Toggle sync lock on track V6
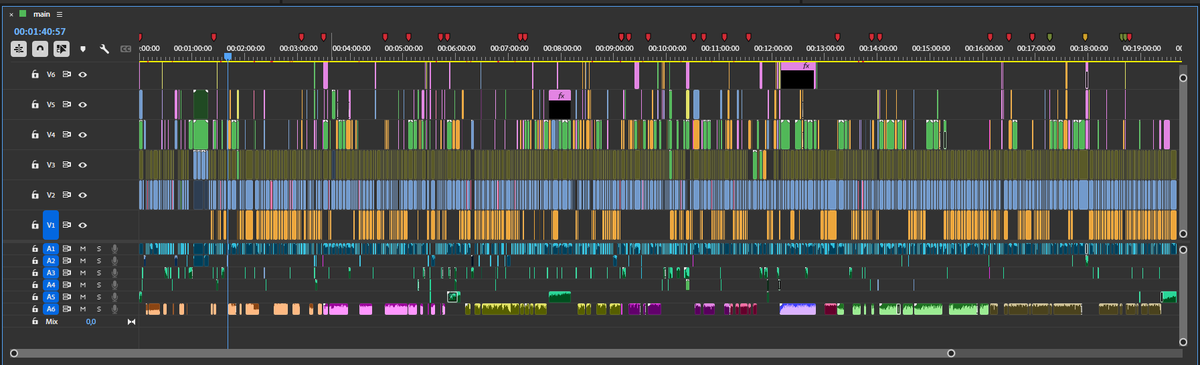The image size is (1200, 365). (68, 74)
